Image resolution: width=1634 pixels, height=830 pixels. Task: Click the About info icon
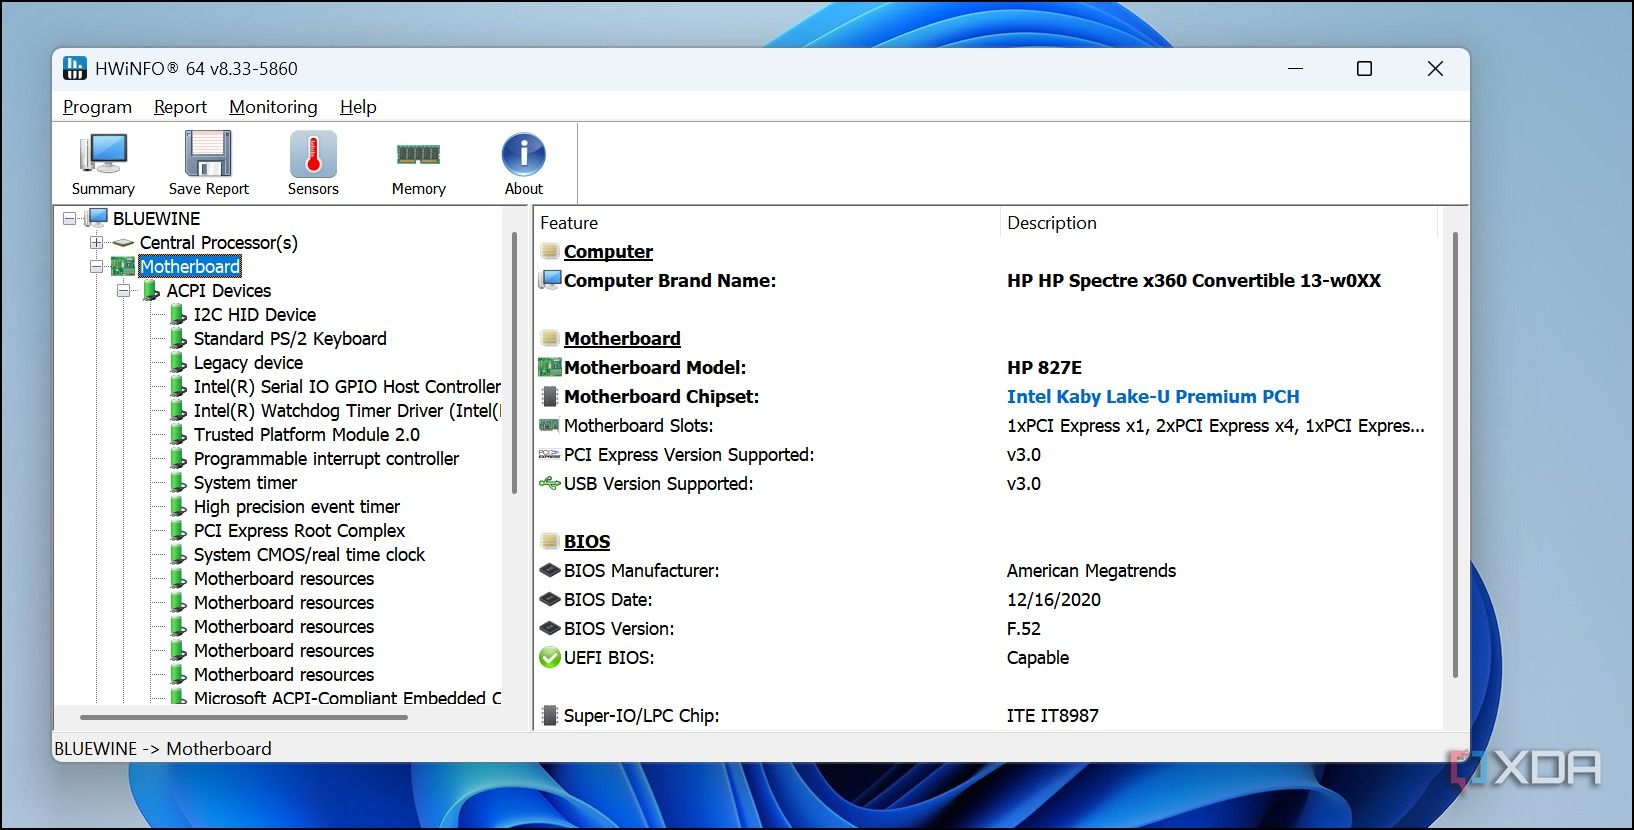(523, 155)
